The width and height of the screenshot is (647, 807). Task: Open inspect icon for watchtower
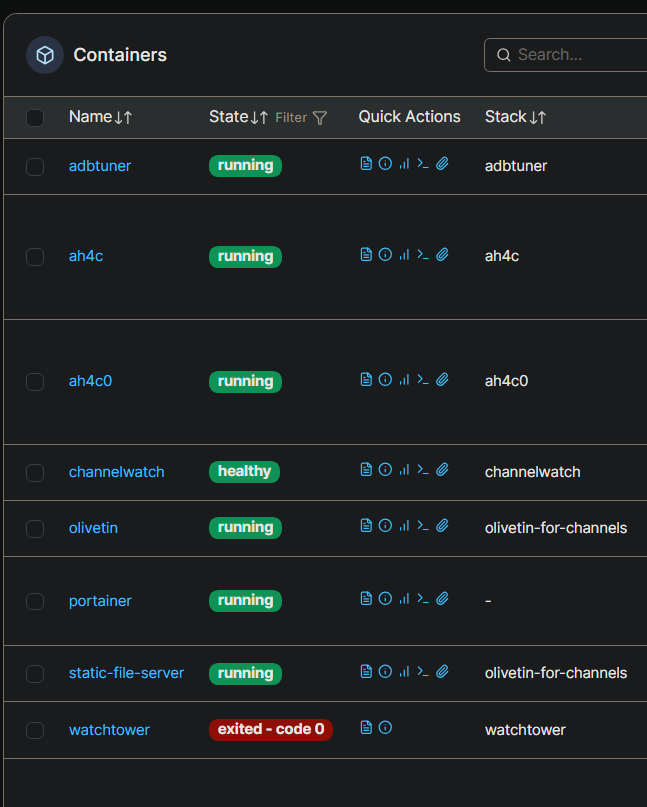point(385,727)
